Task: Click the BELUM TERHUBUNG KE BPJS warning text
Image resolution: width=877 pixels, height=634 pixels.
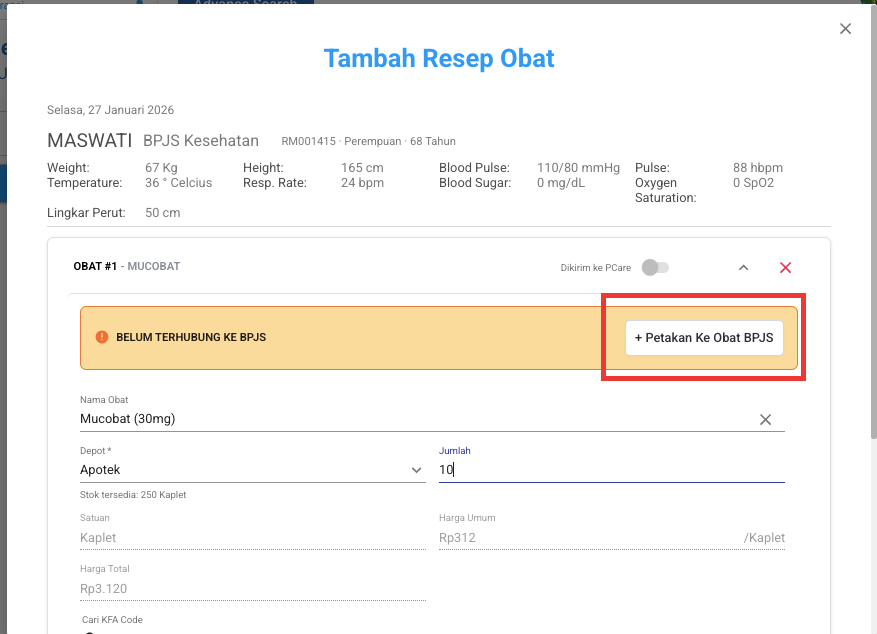Action: (191, 337)
